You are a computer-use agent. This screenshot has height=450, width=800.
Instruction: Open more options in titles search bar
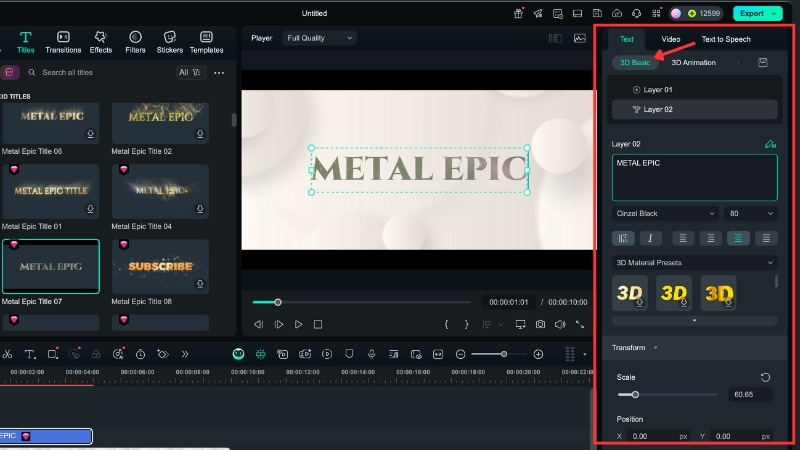point(219,72)
